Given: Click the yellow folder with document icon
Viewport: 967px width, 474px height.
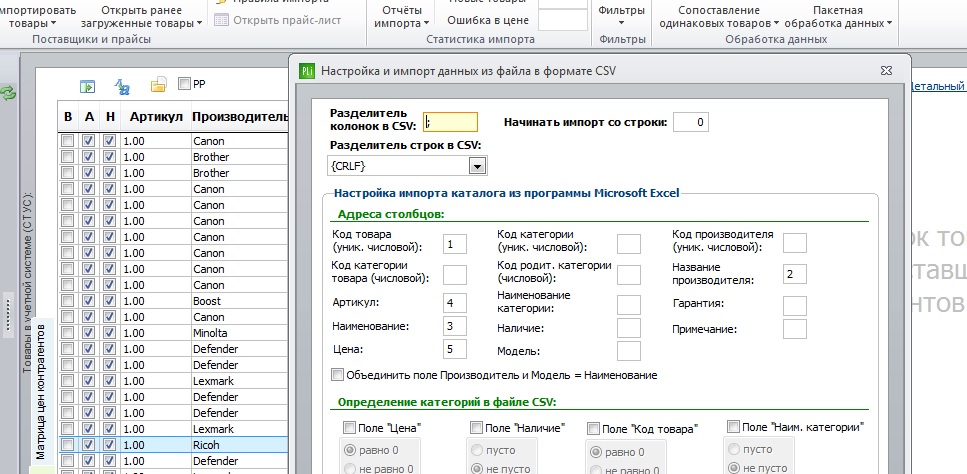Looking at the screenshot, I should click(x=158, y=84).
